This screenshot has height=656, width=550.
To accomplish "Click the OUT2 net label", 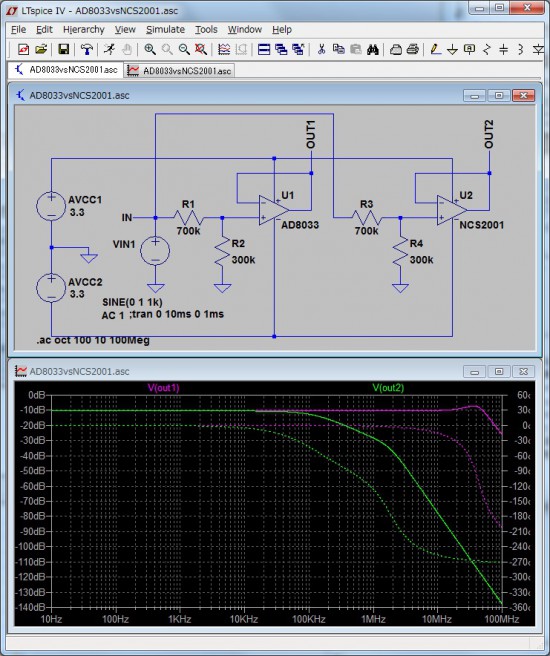I will pyautogui.click(x=489, y=134).
